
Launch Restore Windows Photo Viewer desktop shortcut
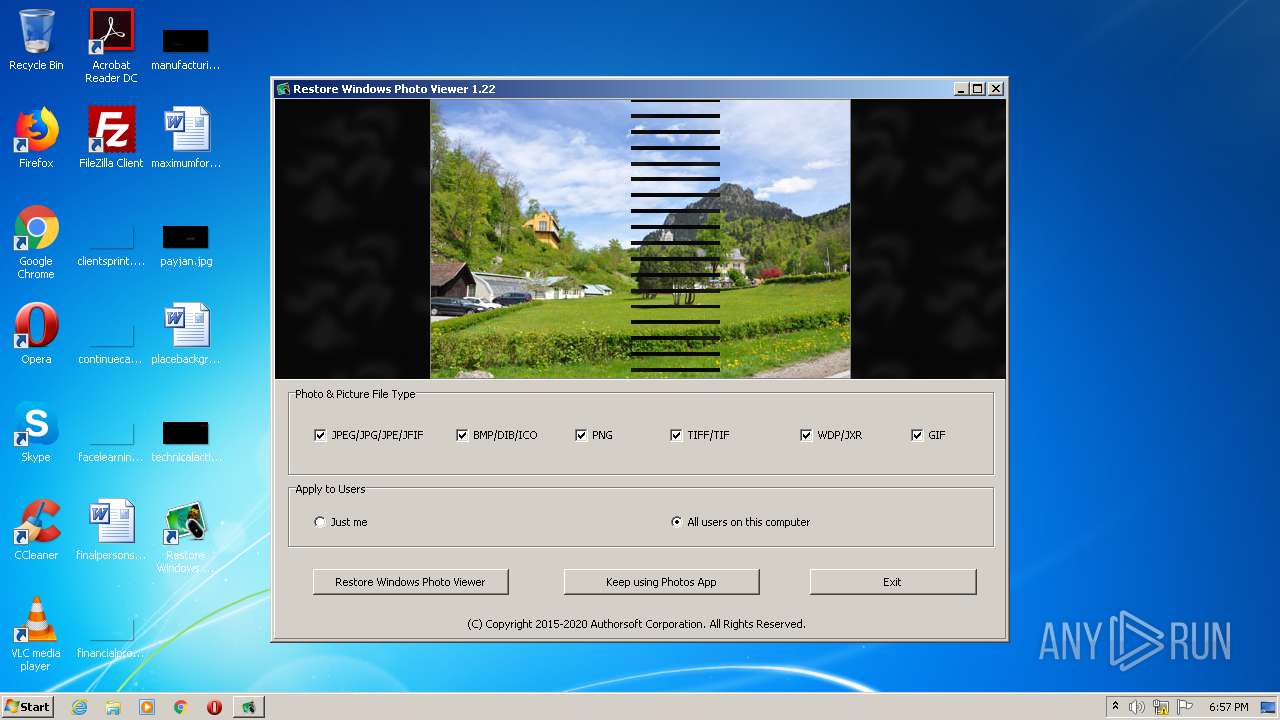coord(186,538)
